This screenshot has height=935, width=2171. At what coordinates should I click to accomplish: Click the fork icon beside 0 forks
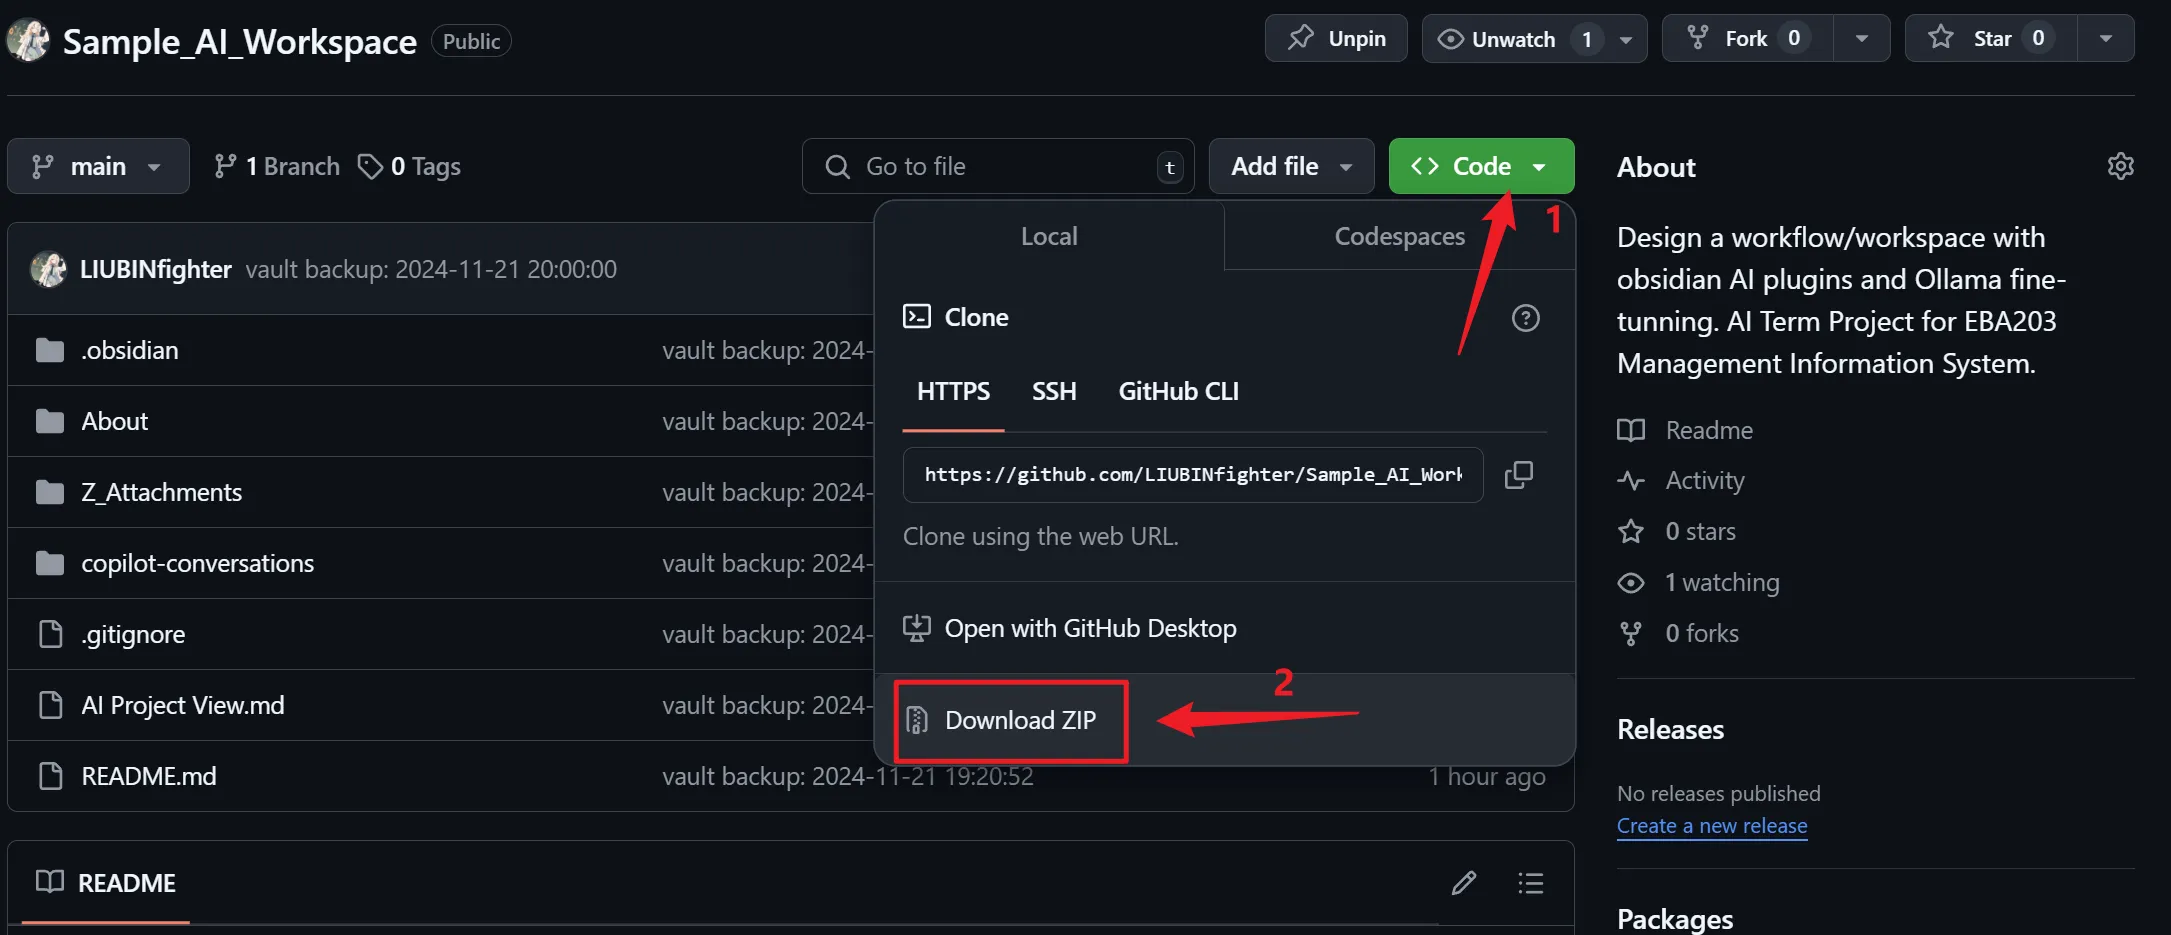pos(1631,633)
